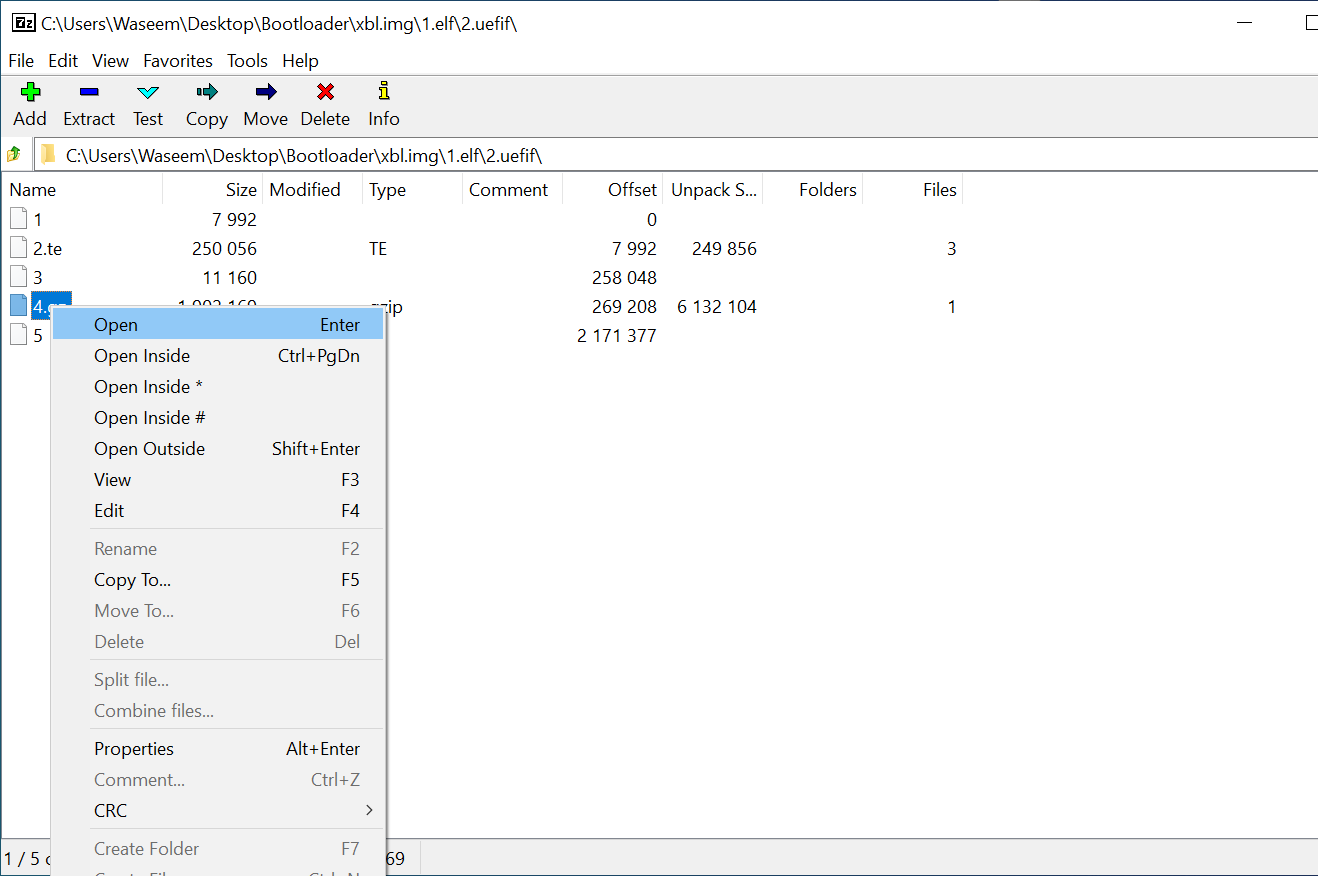Image resolution: width=1318 pixels, height=876 pixels.
Task: Select the file icon for item 1
Action: coord(18,219)
